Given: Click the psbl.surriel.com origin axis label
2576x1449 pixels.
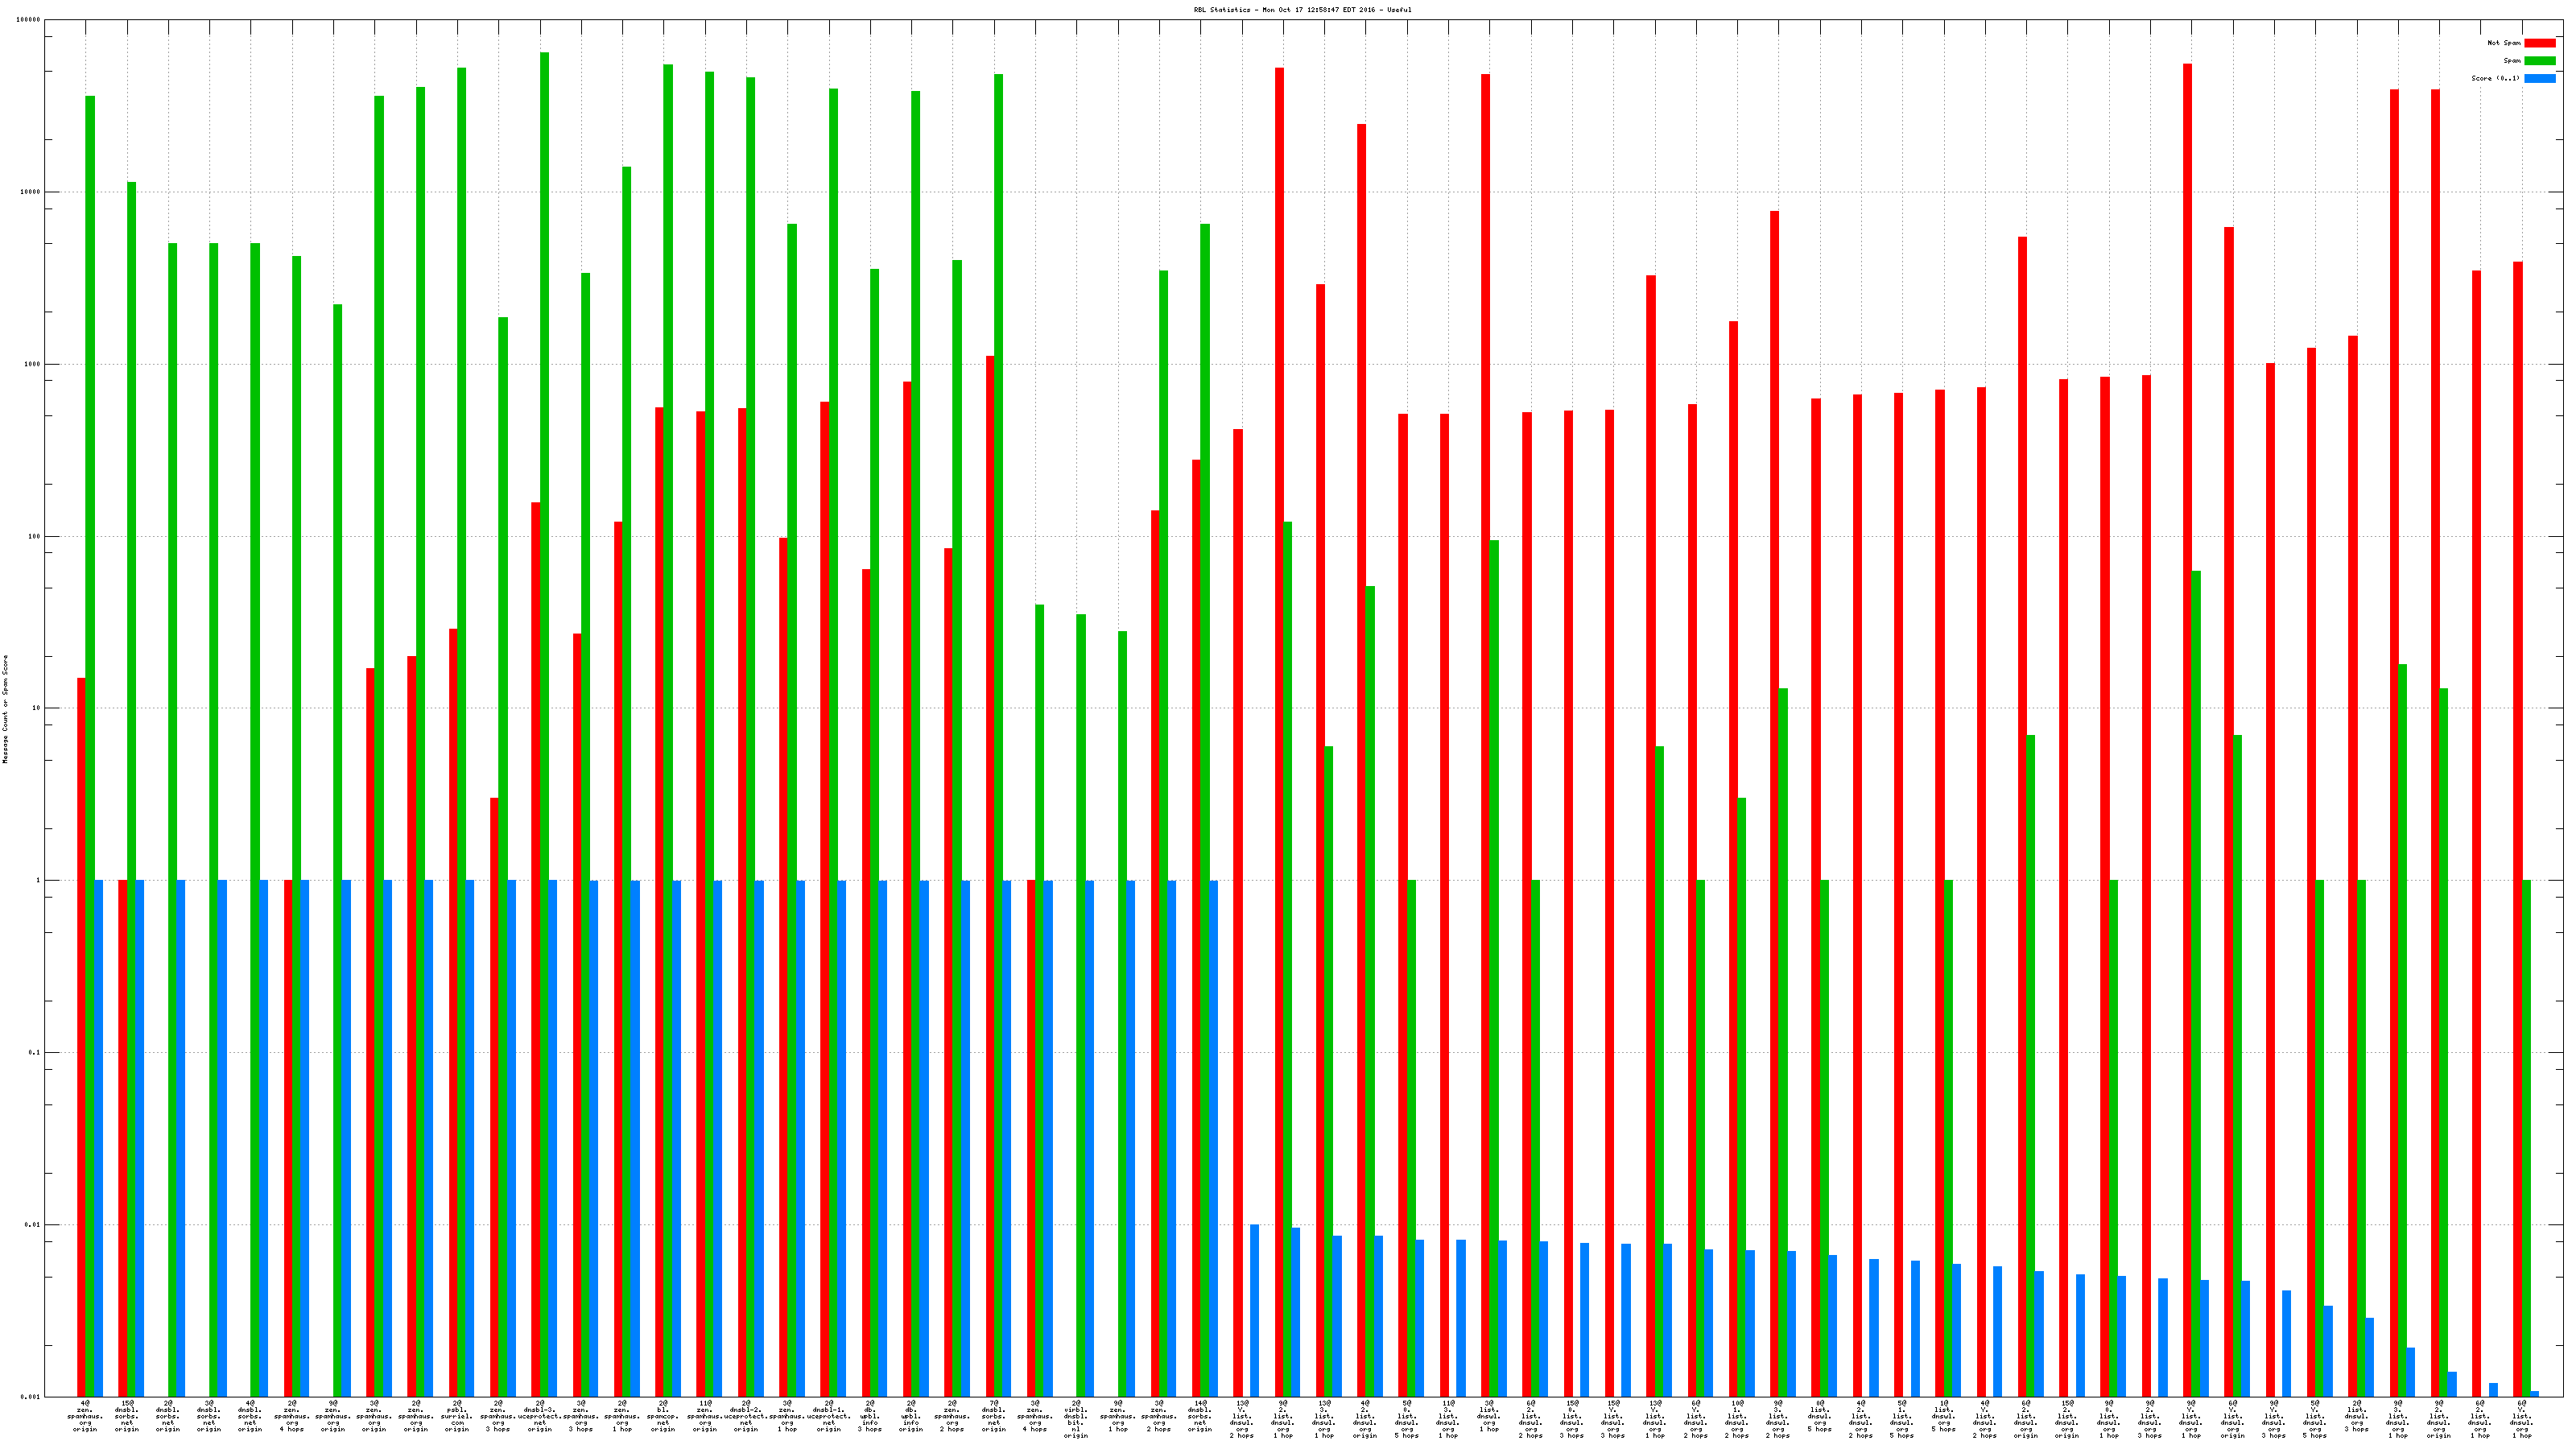Looking at the screenshot, I should tap(457, 1416).
